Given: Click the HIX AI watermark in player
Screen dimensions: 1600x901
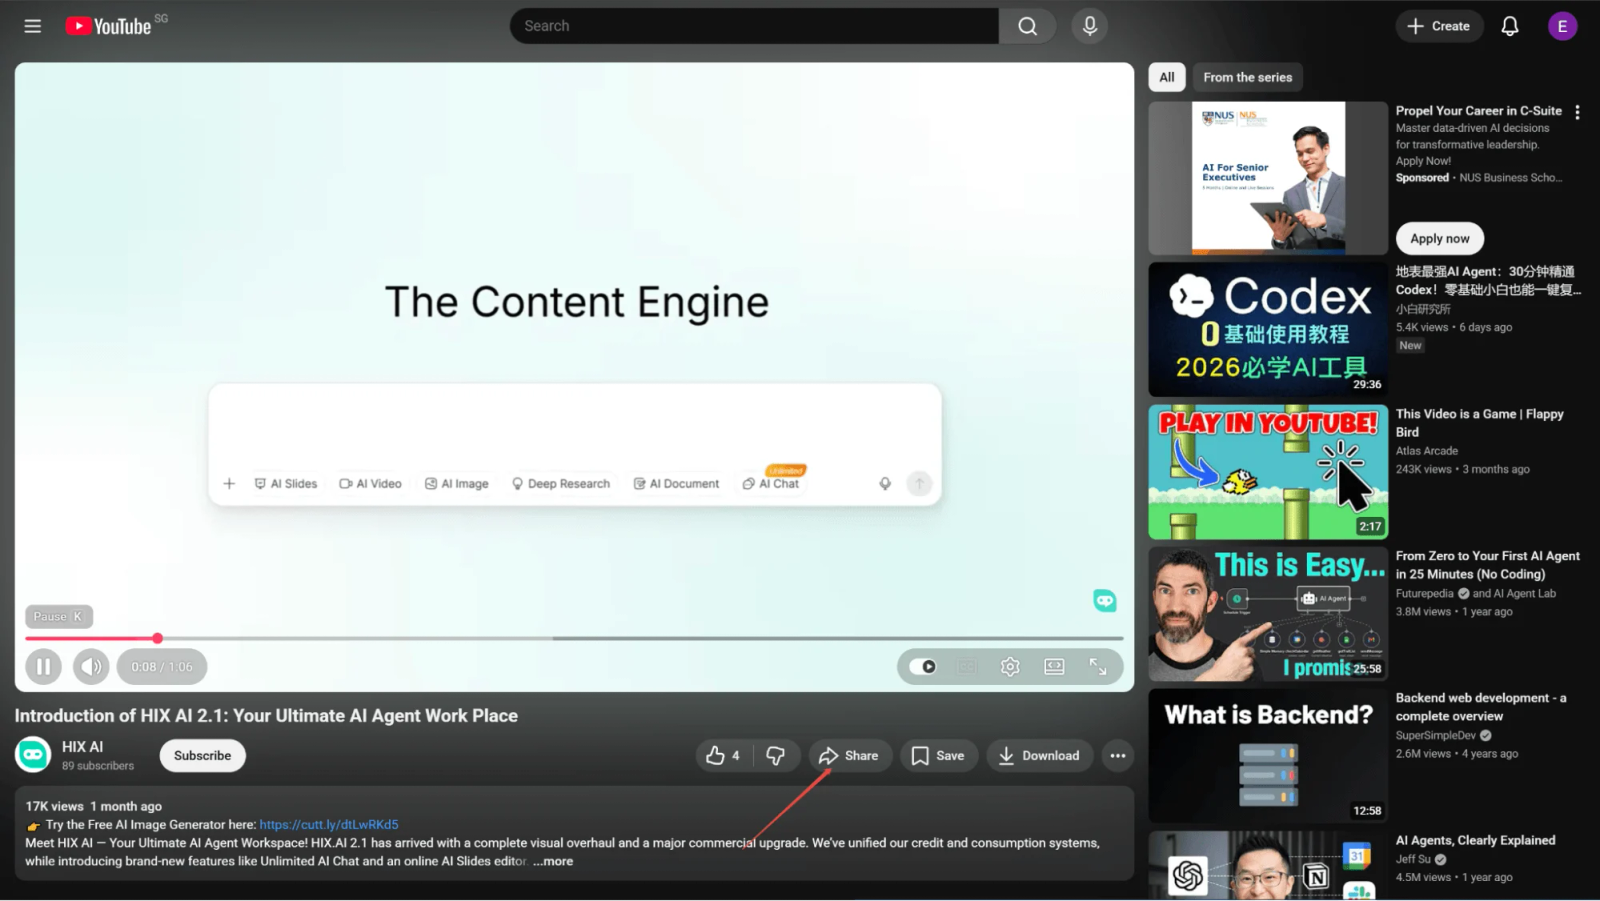Looking at the screenshot, I should coord(1104,600).
